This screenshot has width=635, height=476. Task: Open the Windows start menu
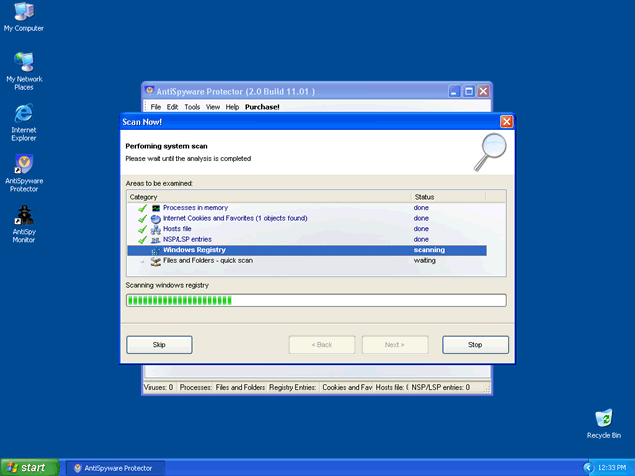pyautogui.click(x=27, y=467)
